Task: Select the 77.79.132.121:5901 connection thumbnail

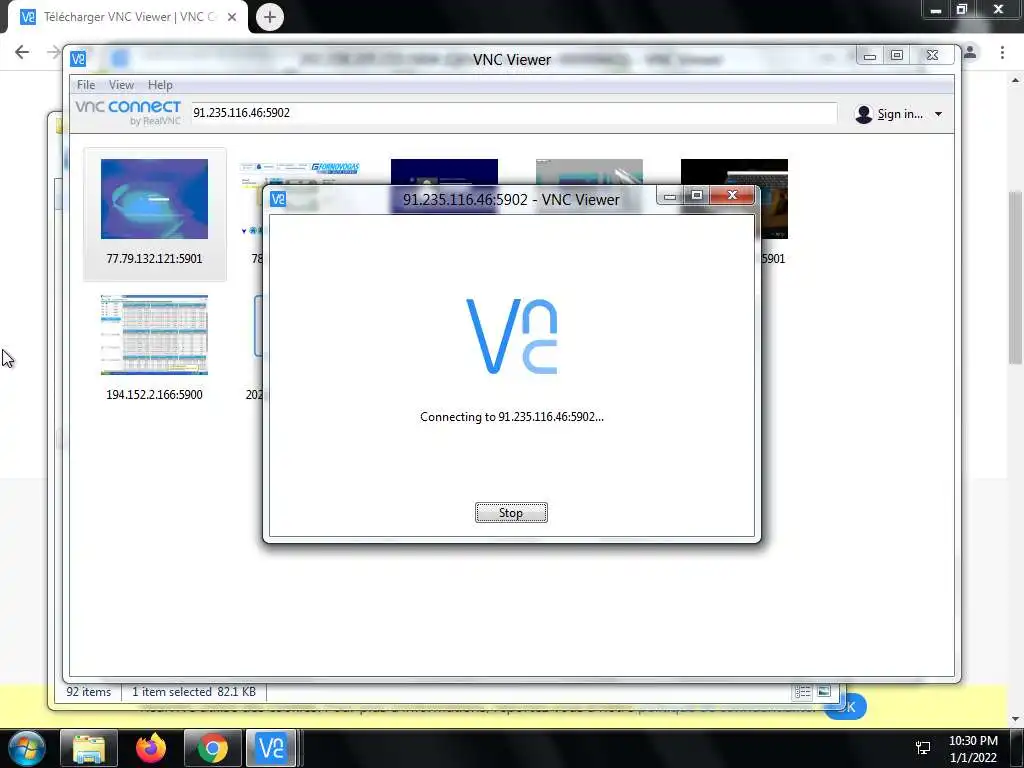Action: tap(154, 199)
